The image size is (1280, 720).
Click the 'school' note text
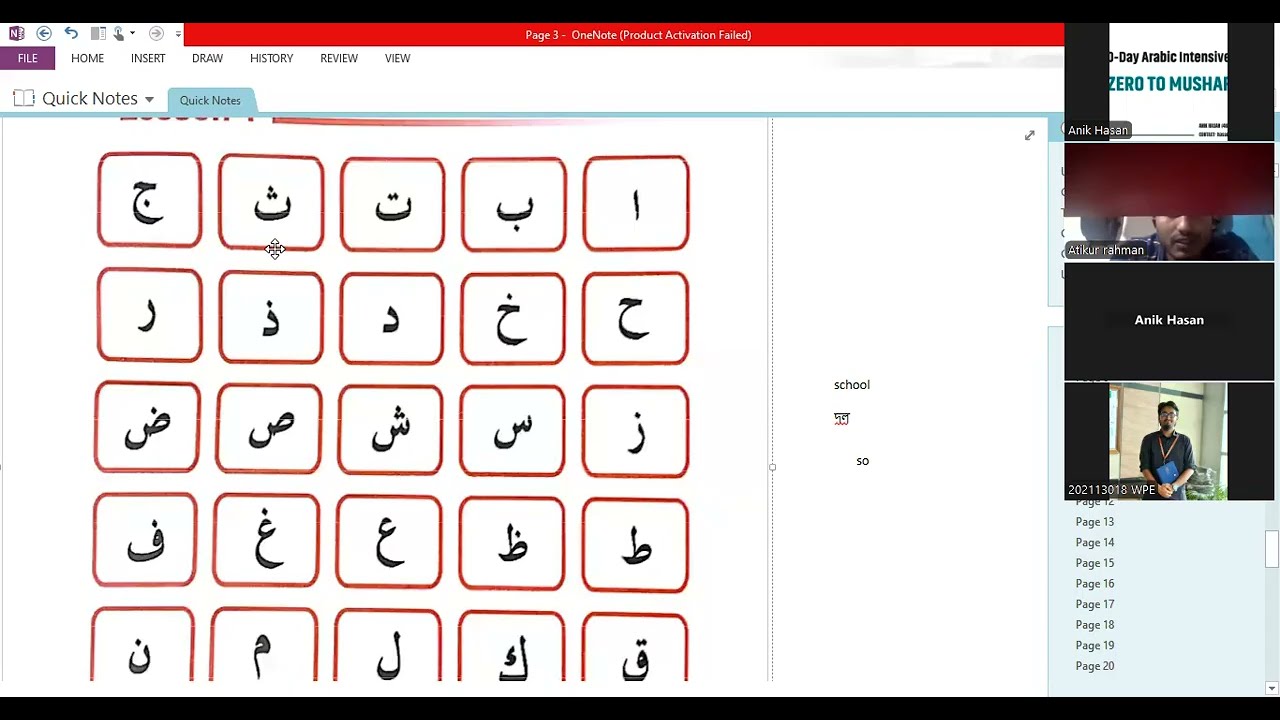point(852,384)
